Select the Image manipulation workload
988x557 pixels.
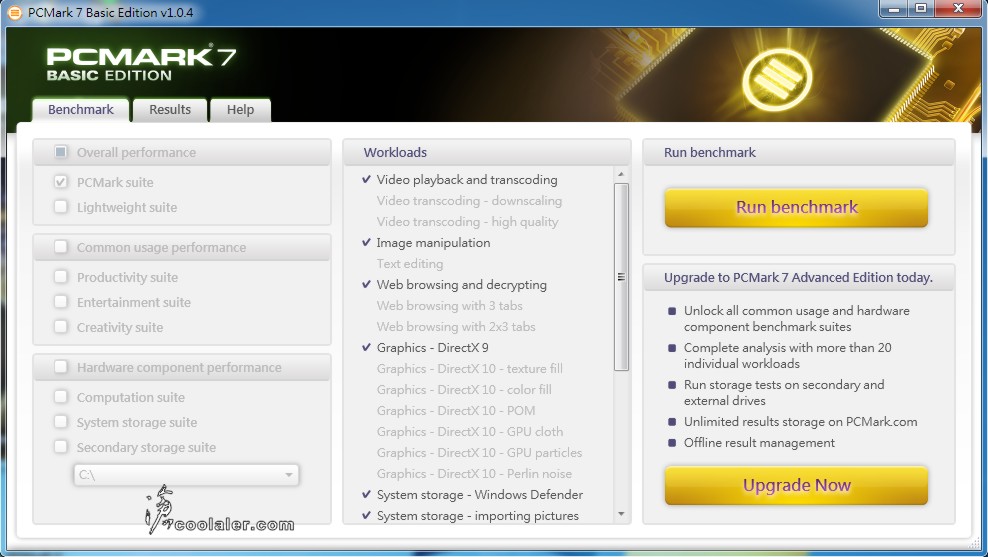point(434,243)
